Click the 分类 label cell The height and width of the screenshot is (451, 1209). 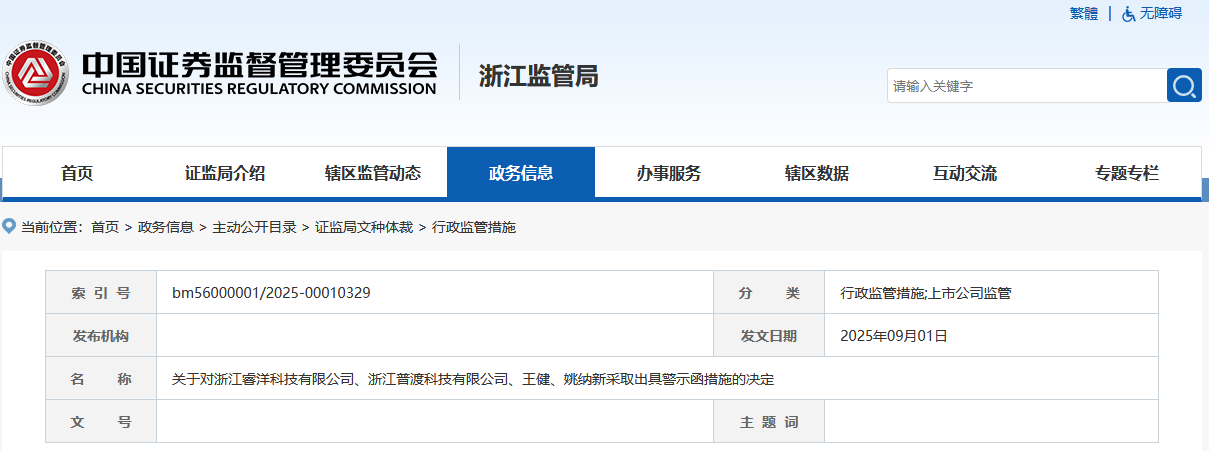coord(769,293)
